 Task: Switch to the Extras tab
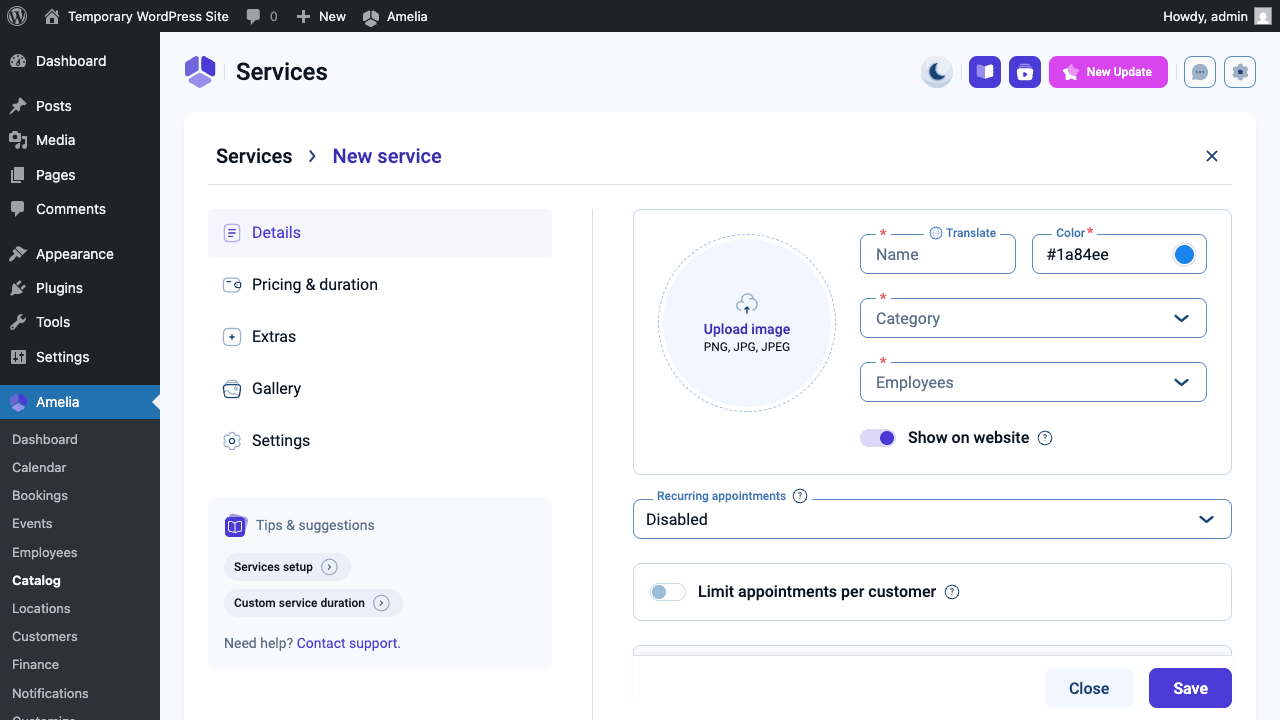click(x=380, y=337)
